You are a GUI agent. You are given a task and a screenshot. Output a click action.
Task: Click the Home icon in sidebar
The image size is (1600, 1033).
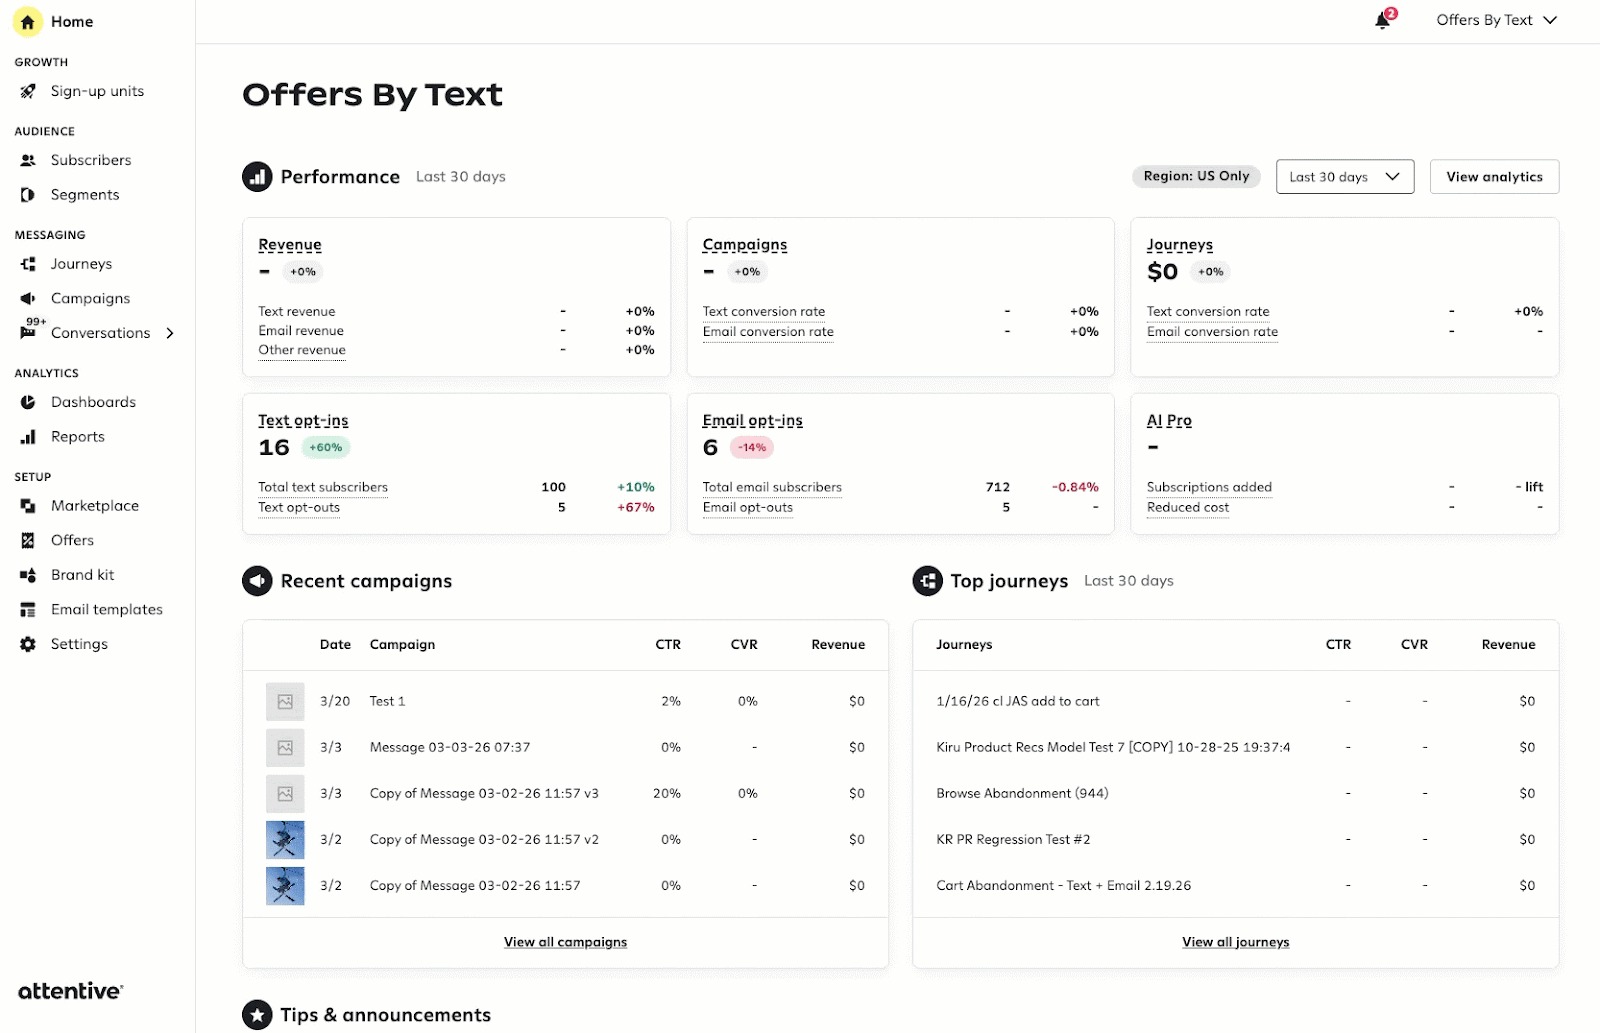pyautogui.click(x=27, y=21)
